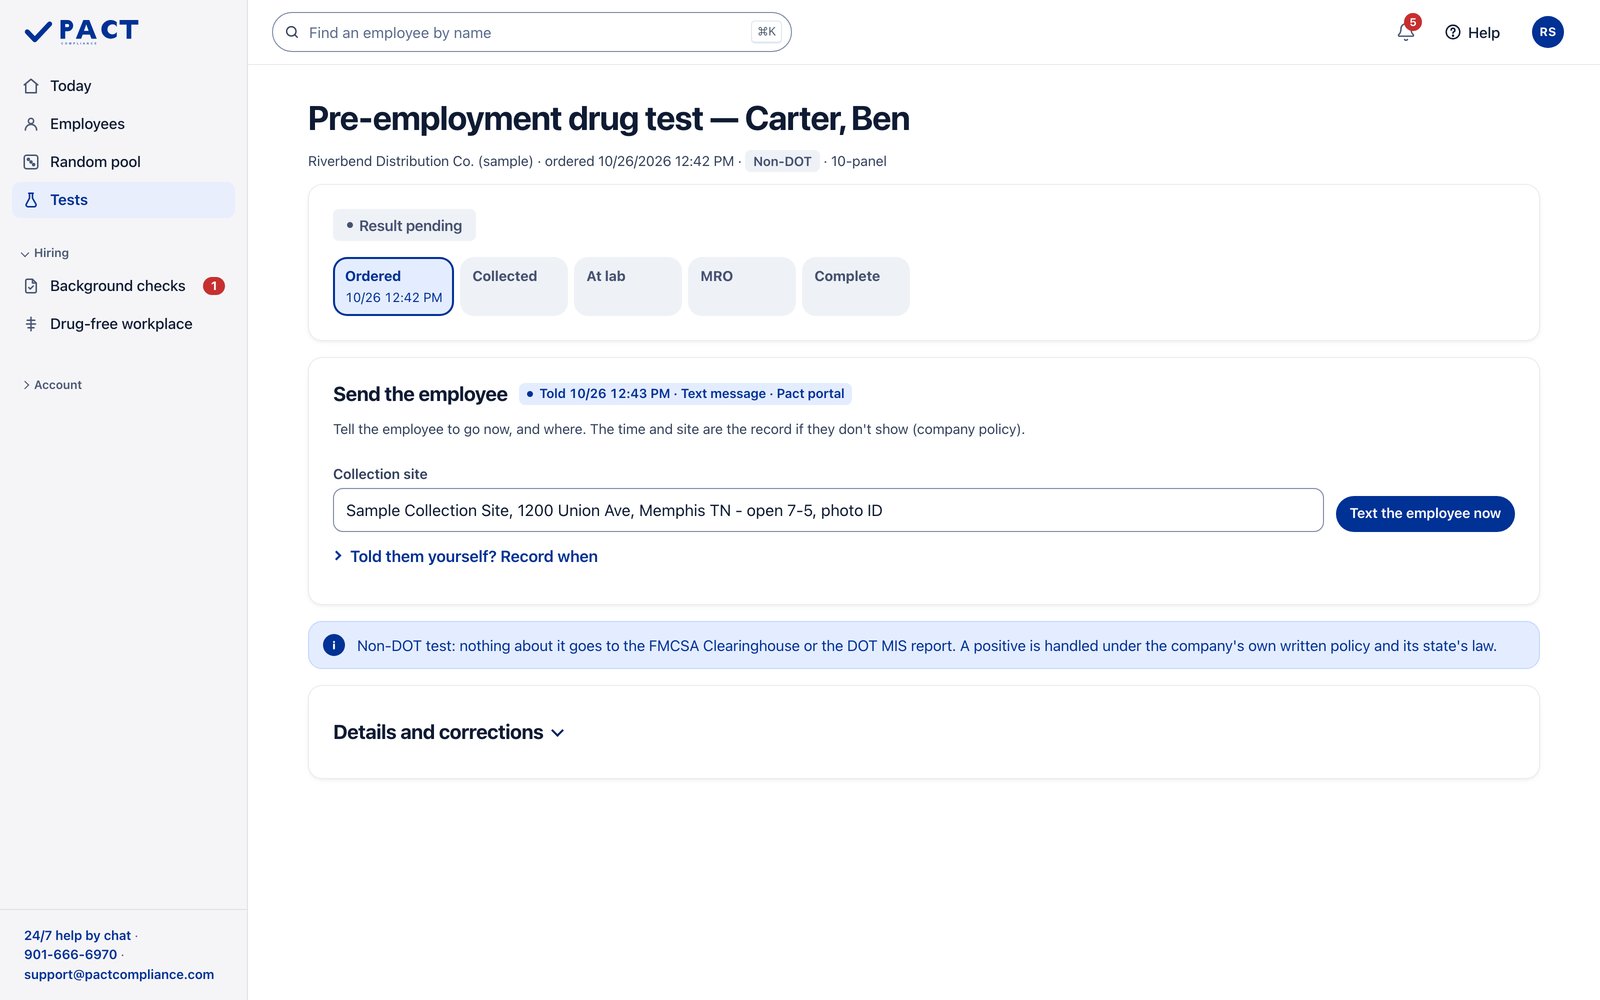This screenshot has width=1600, height=1000.
Task: Expand Told them yourself? Record when
Action: [466, 556]
